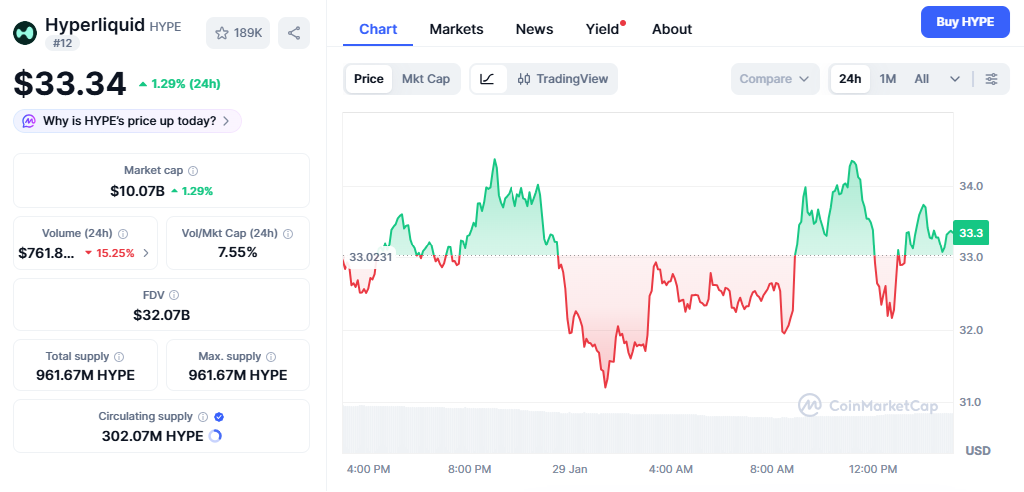Click the 15.25% volume change value
The image size is (1024, 492).
115,253
